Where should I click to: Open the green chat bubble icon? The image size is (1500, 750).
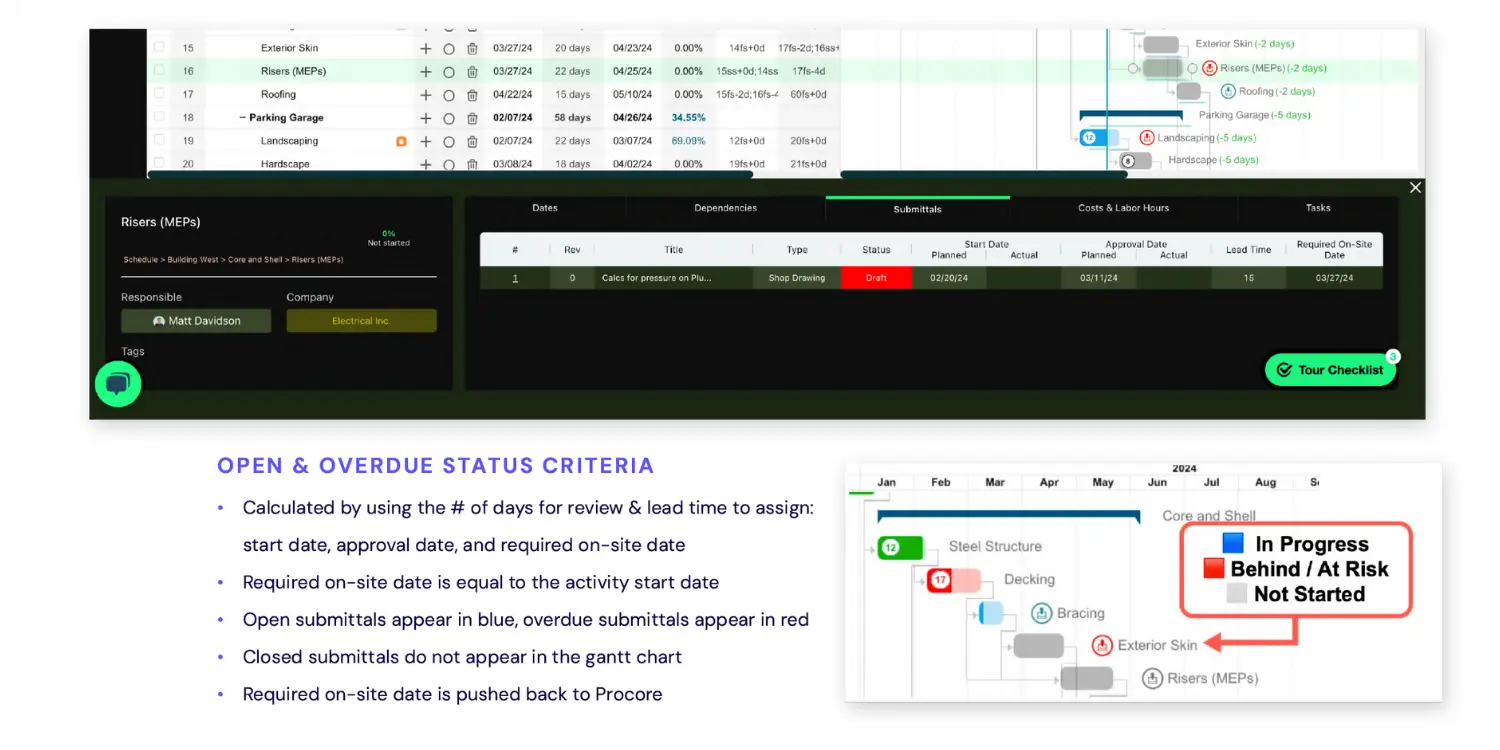[117, 383]
